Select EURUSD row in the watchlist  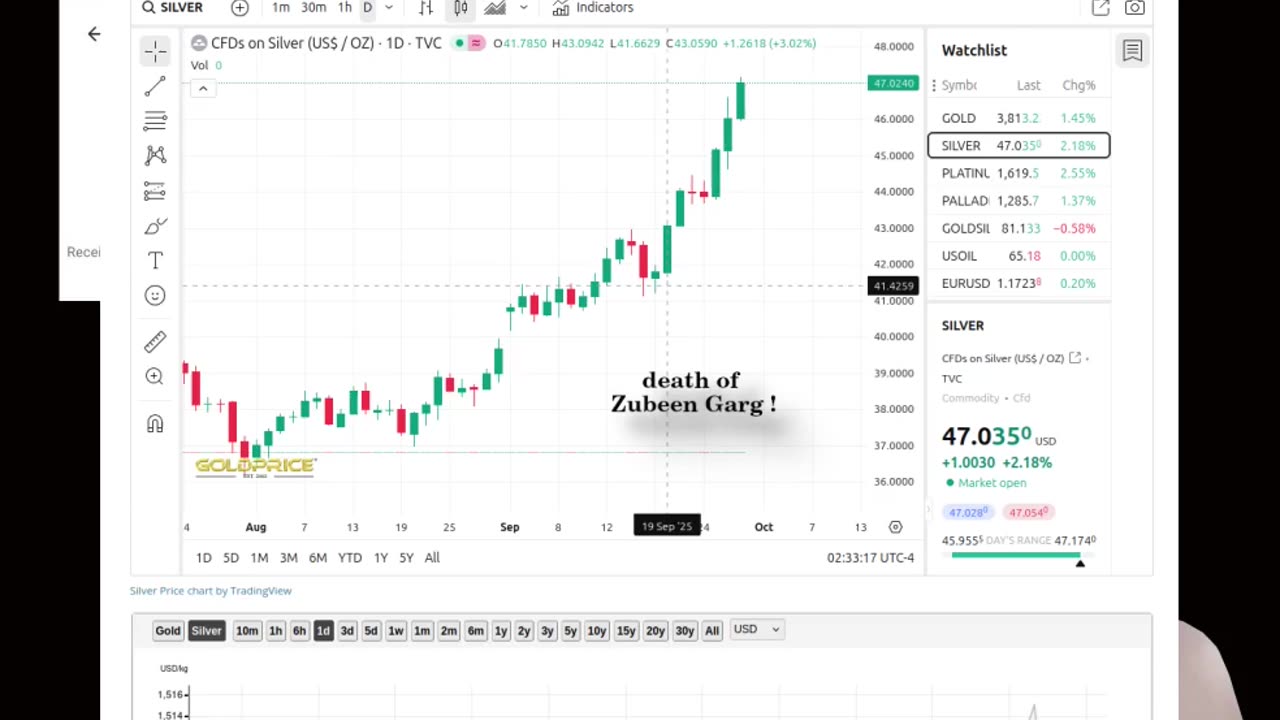pos(1019,283)
